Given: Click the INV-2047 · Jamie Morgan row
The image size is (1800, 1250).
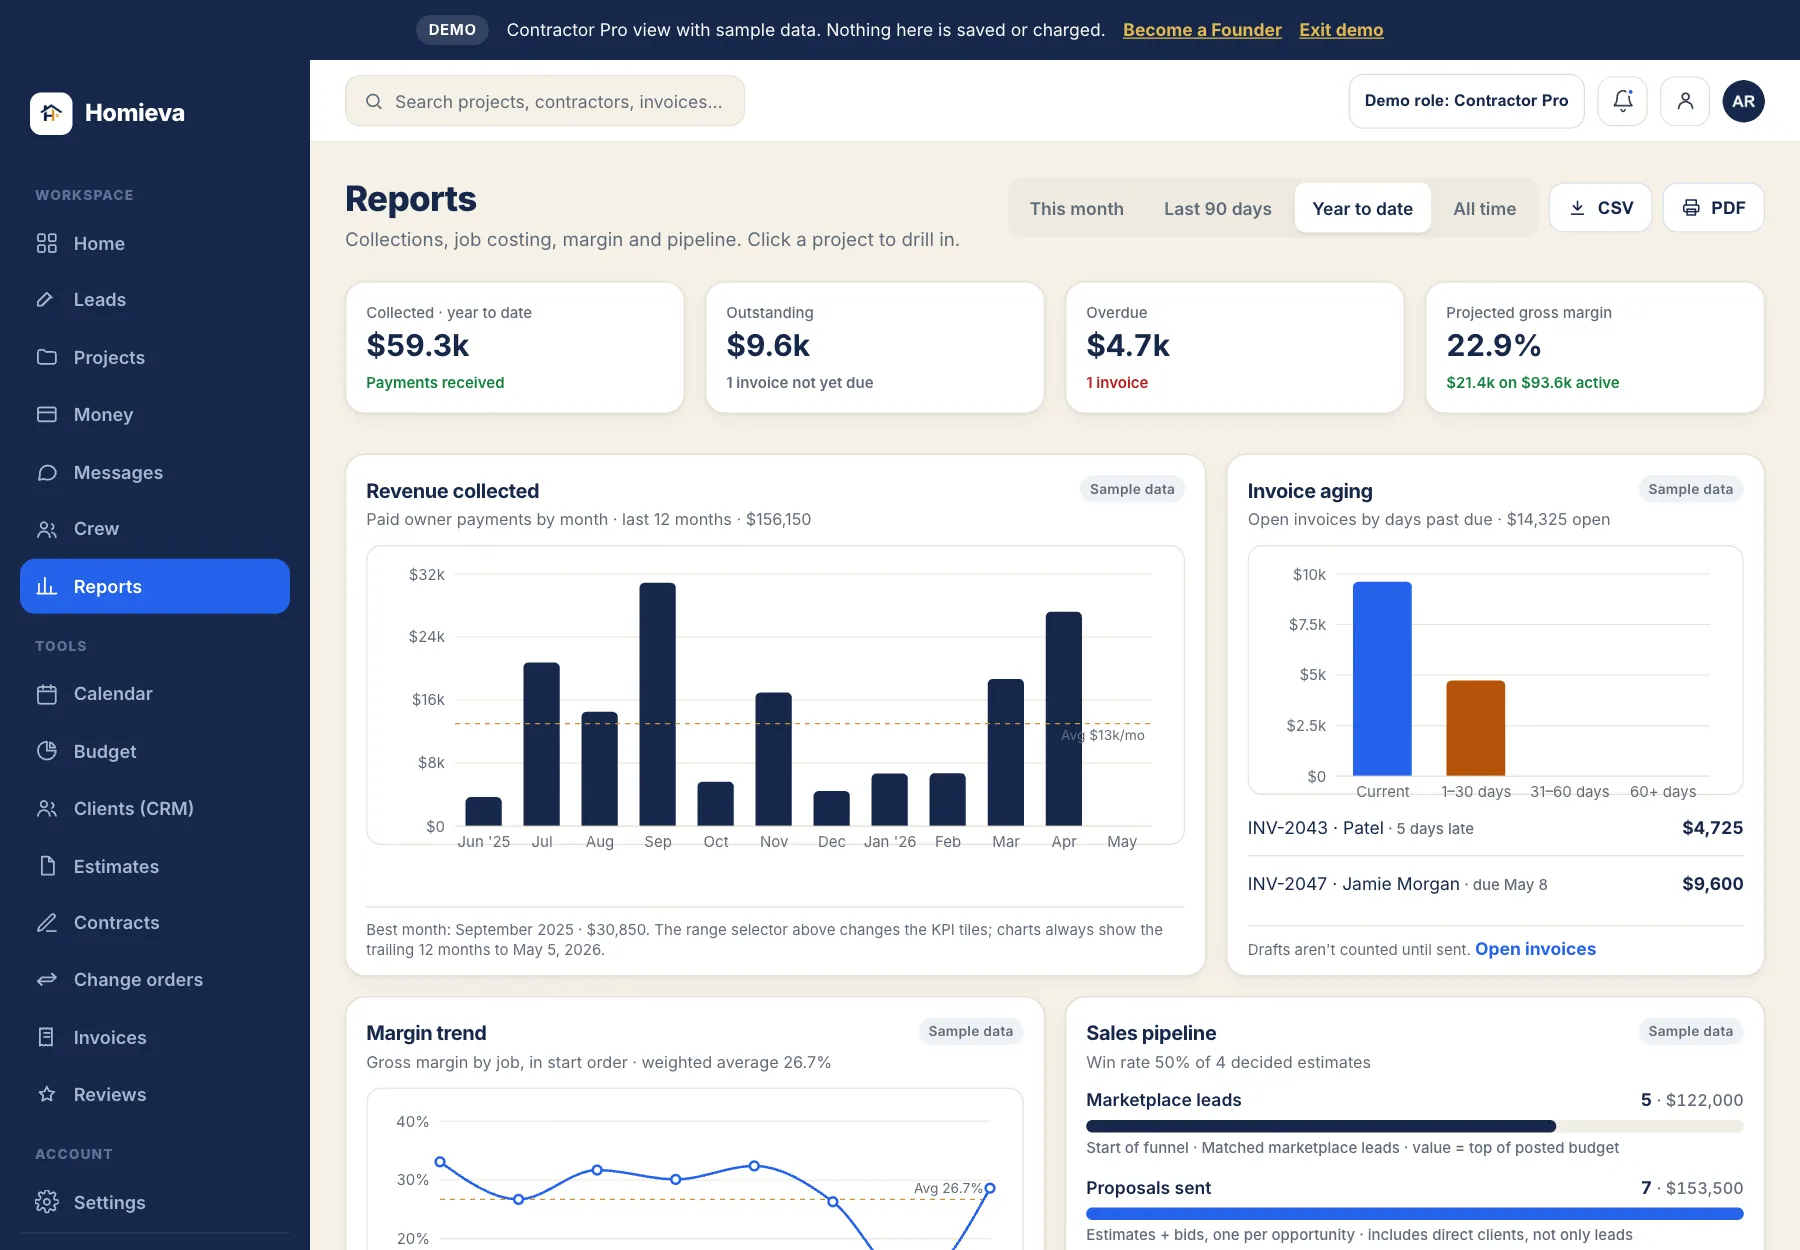Looking at the screenshot, I should 1495,884.
